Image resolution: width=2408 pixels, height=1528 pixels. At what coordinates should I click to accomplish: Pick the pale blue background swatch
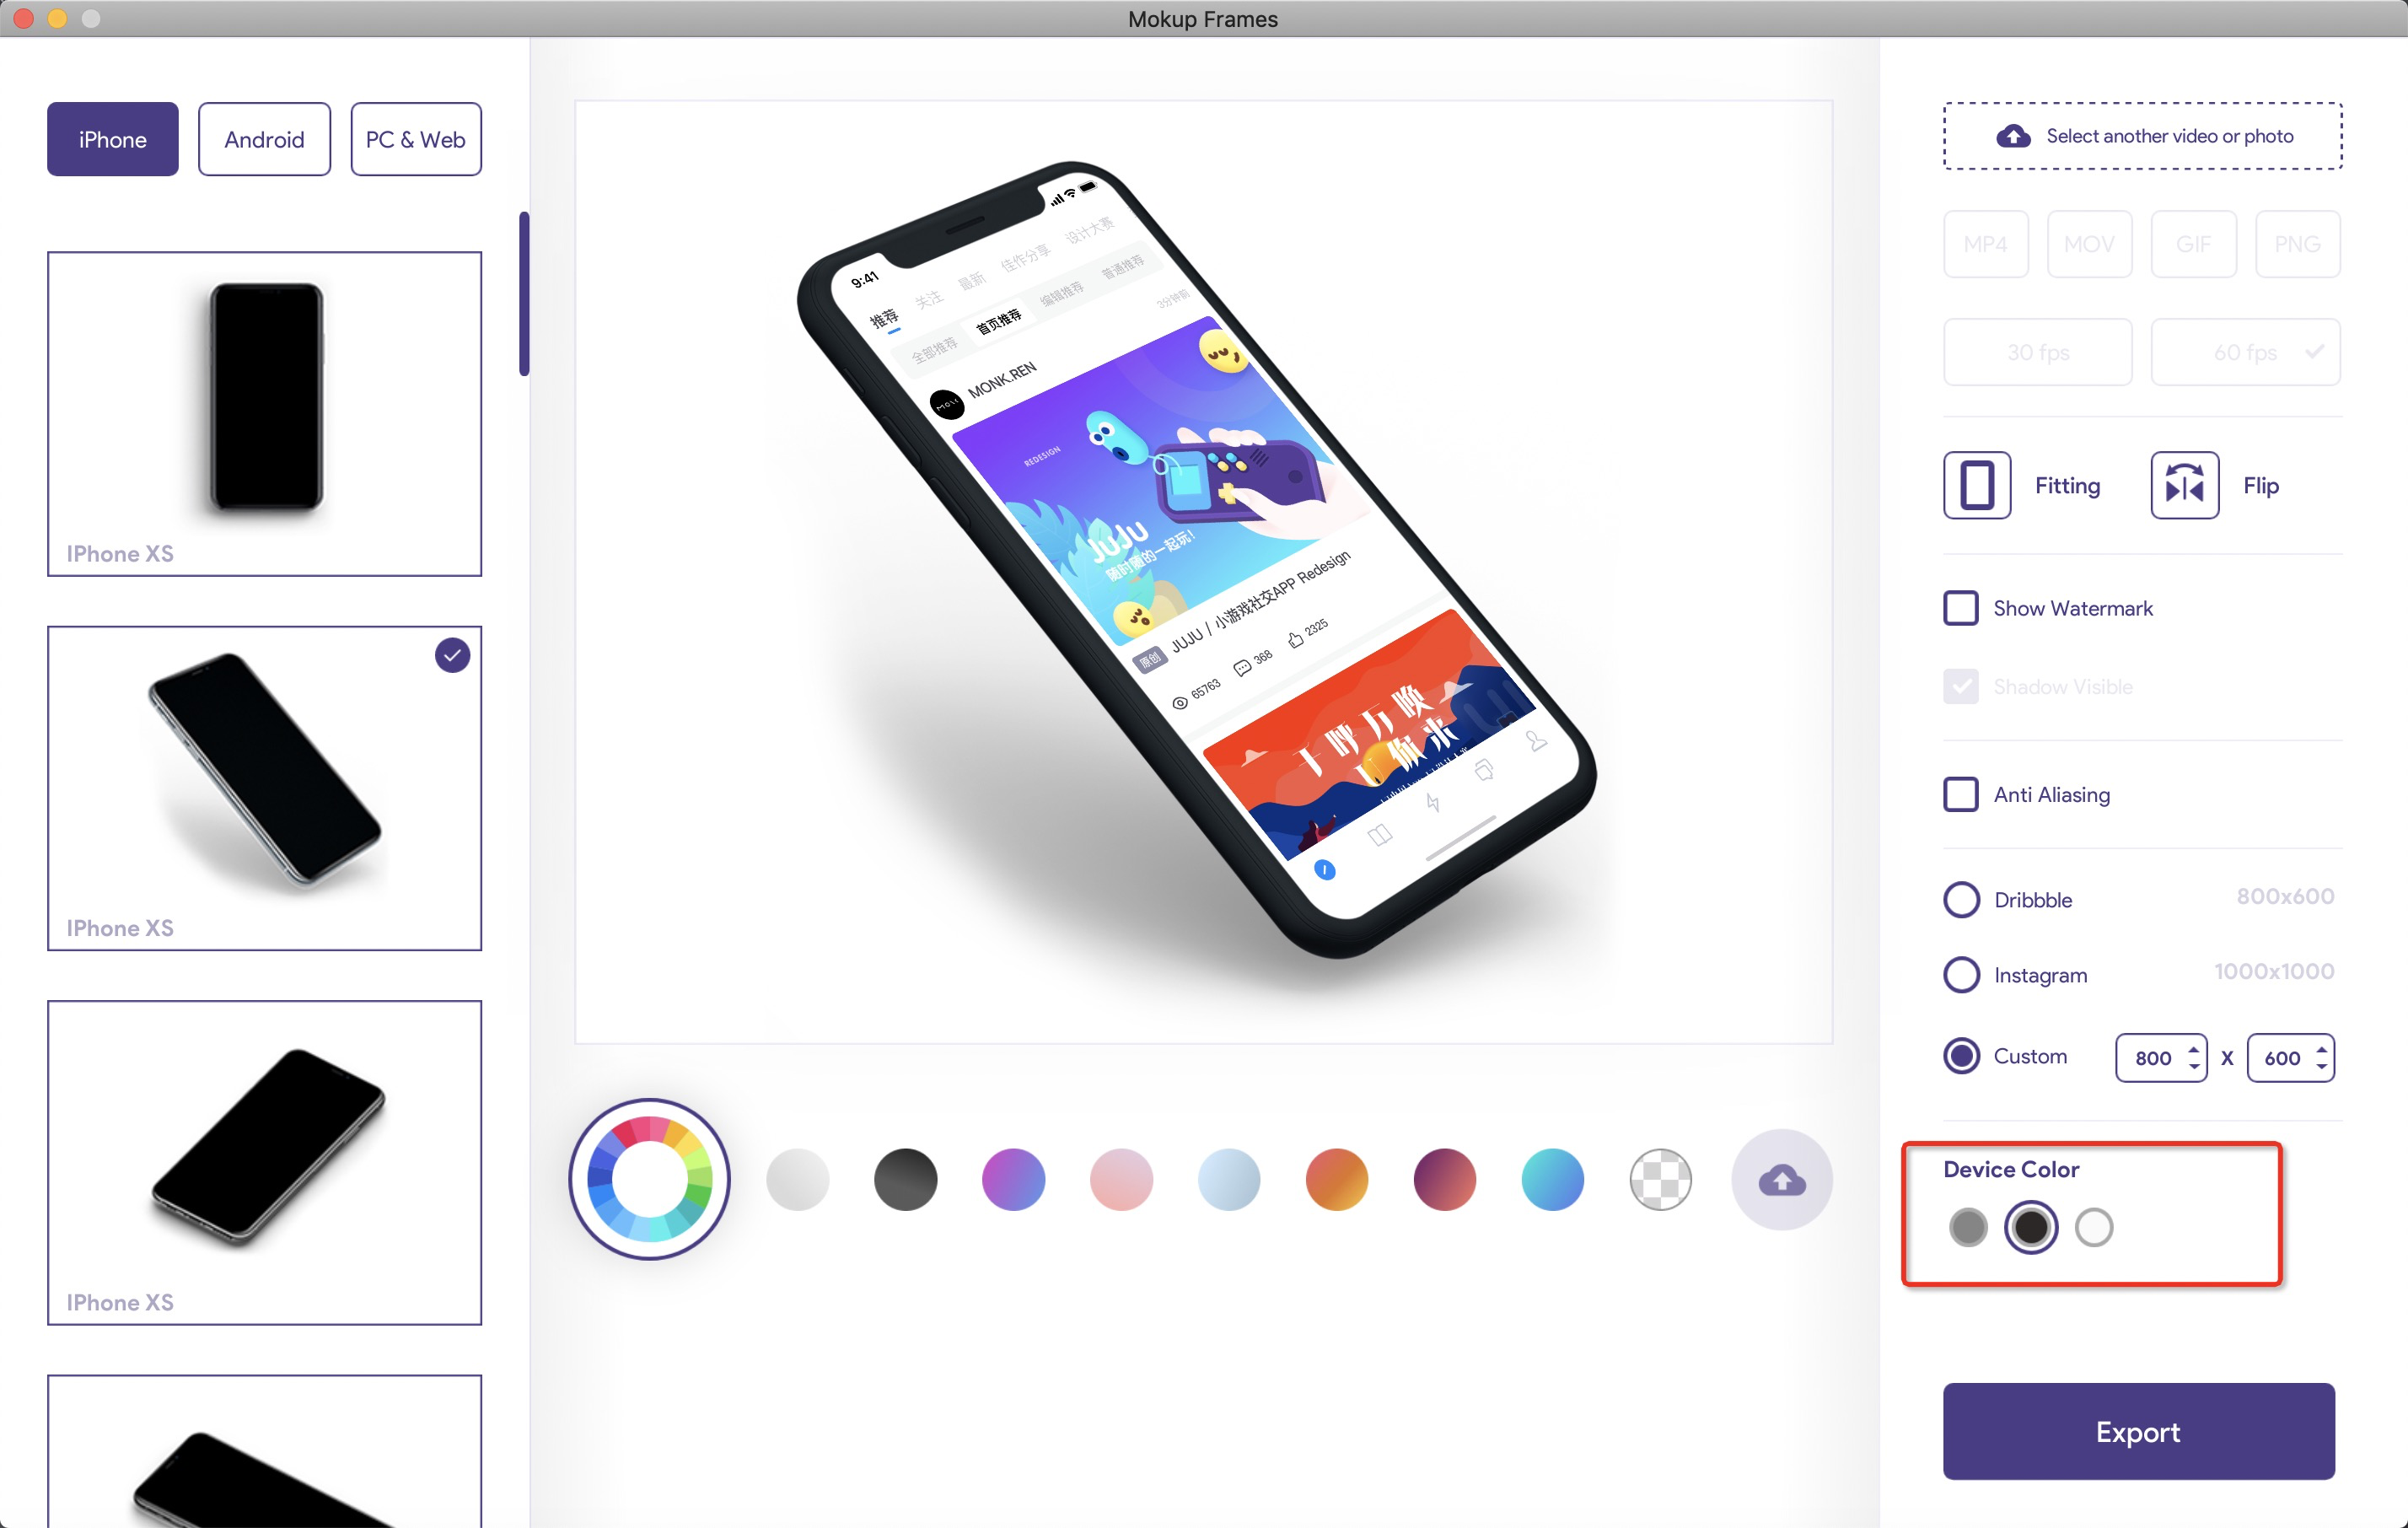pyautogui.click(x=1229, y=1180)
